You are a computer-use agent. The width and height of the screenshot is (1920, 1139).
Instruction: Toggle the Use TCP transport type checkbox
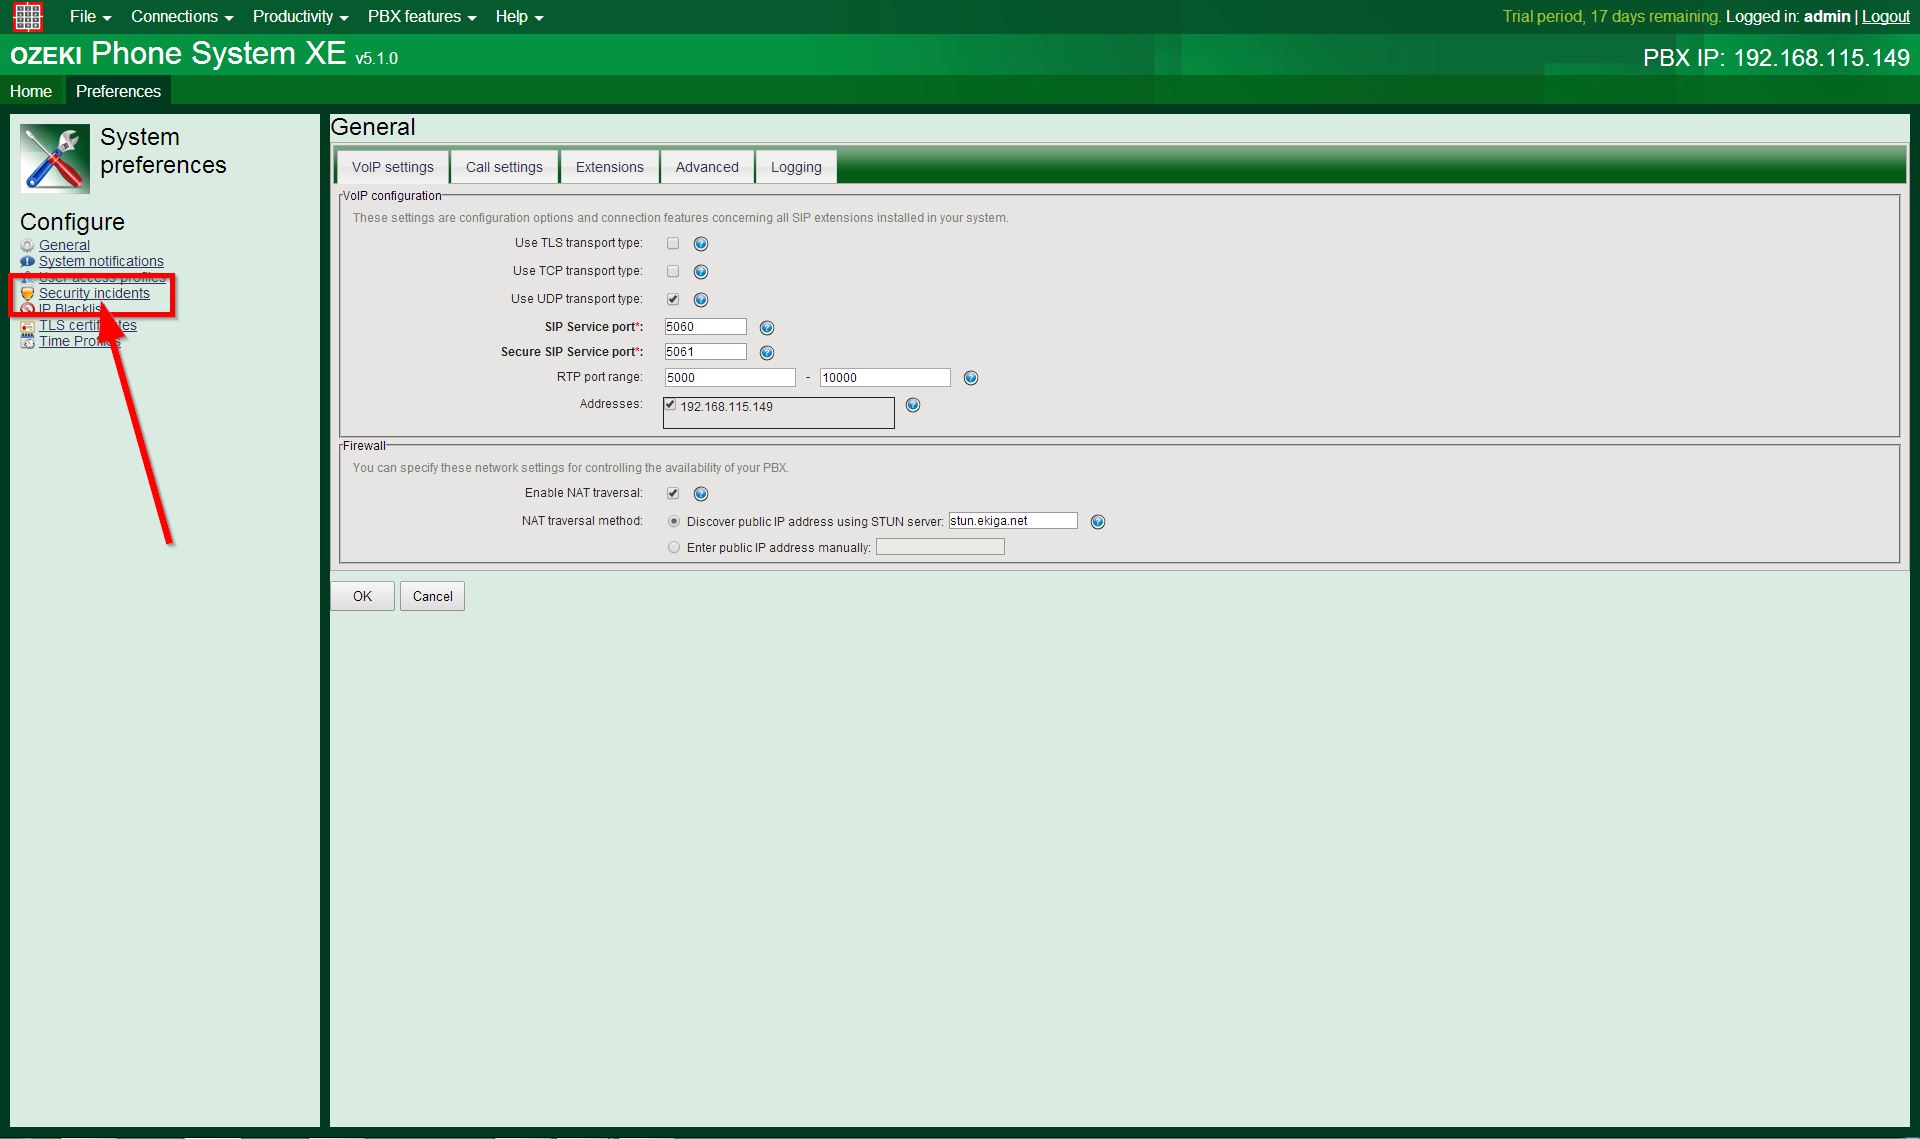674,271
